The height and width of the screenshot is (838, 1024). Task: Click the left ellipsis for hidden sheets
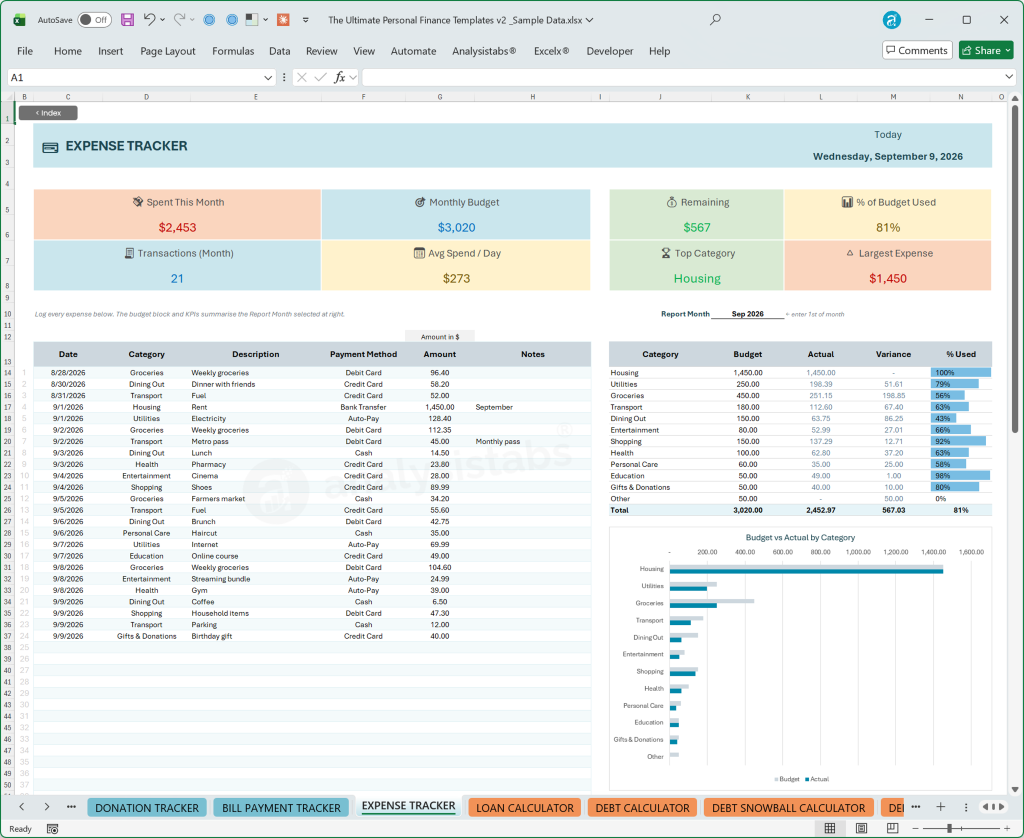coord(71,807)
